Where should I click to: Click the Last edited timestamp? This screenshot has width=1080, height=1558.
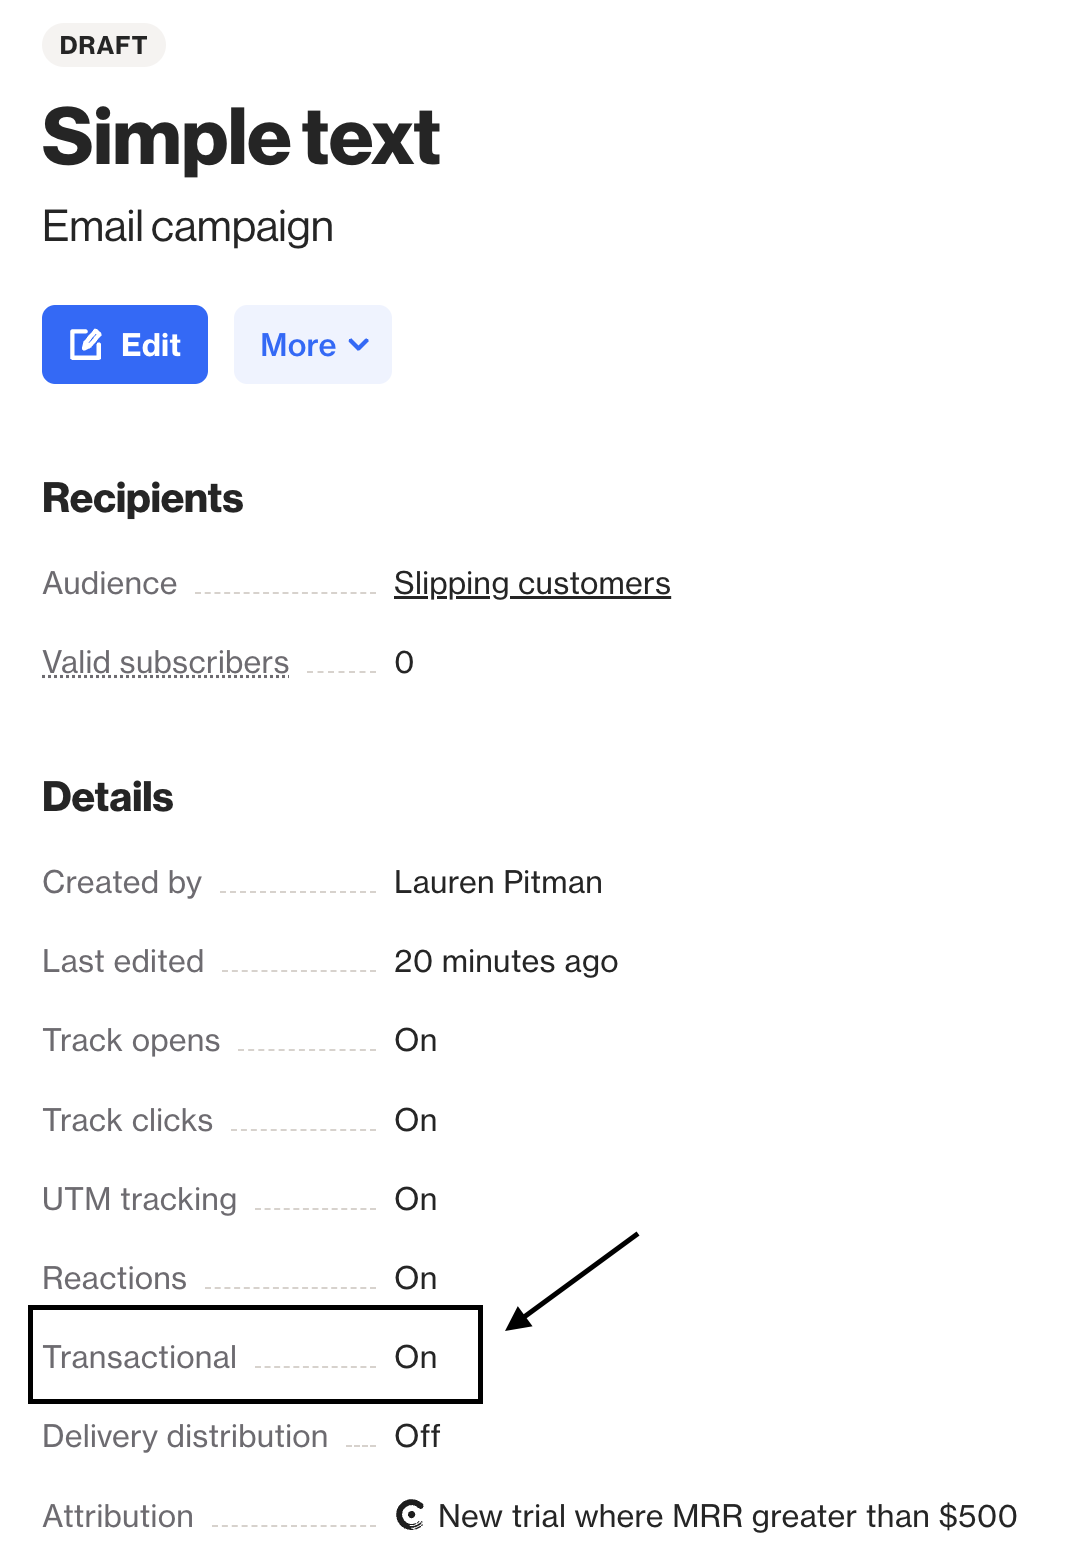click(x=506, y=961)
